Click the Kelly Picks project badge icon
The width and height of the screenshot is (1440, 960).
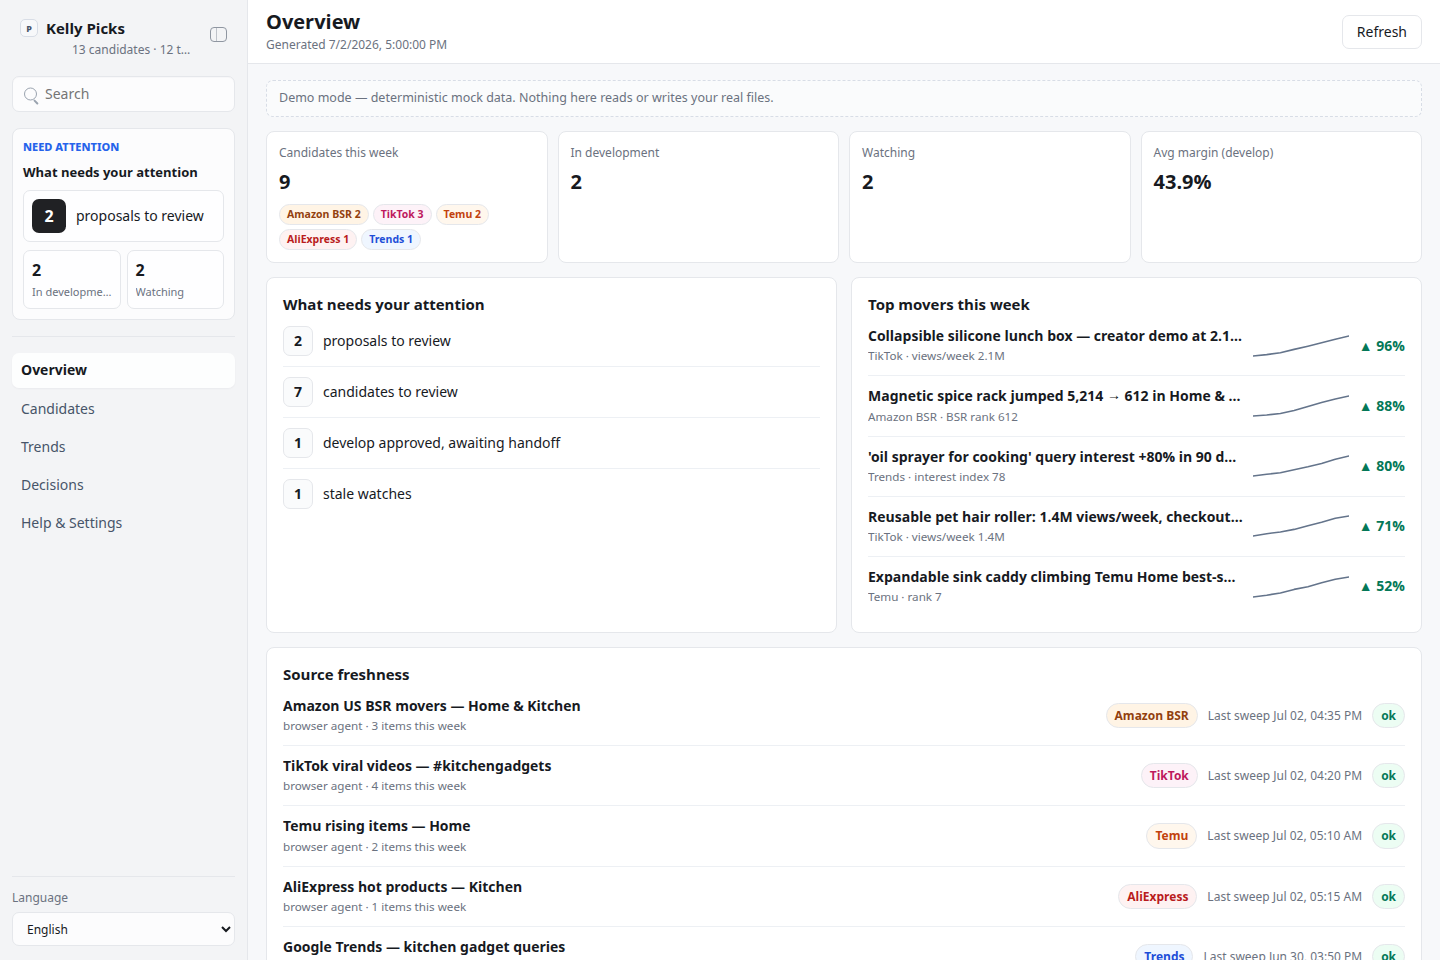29,29
